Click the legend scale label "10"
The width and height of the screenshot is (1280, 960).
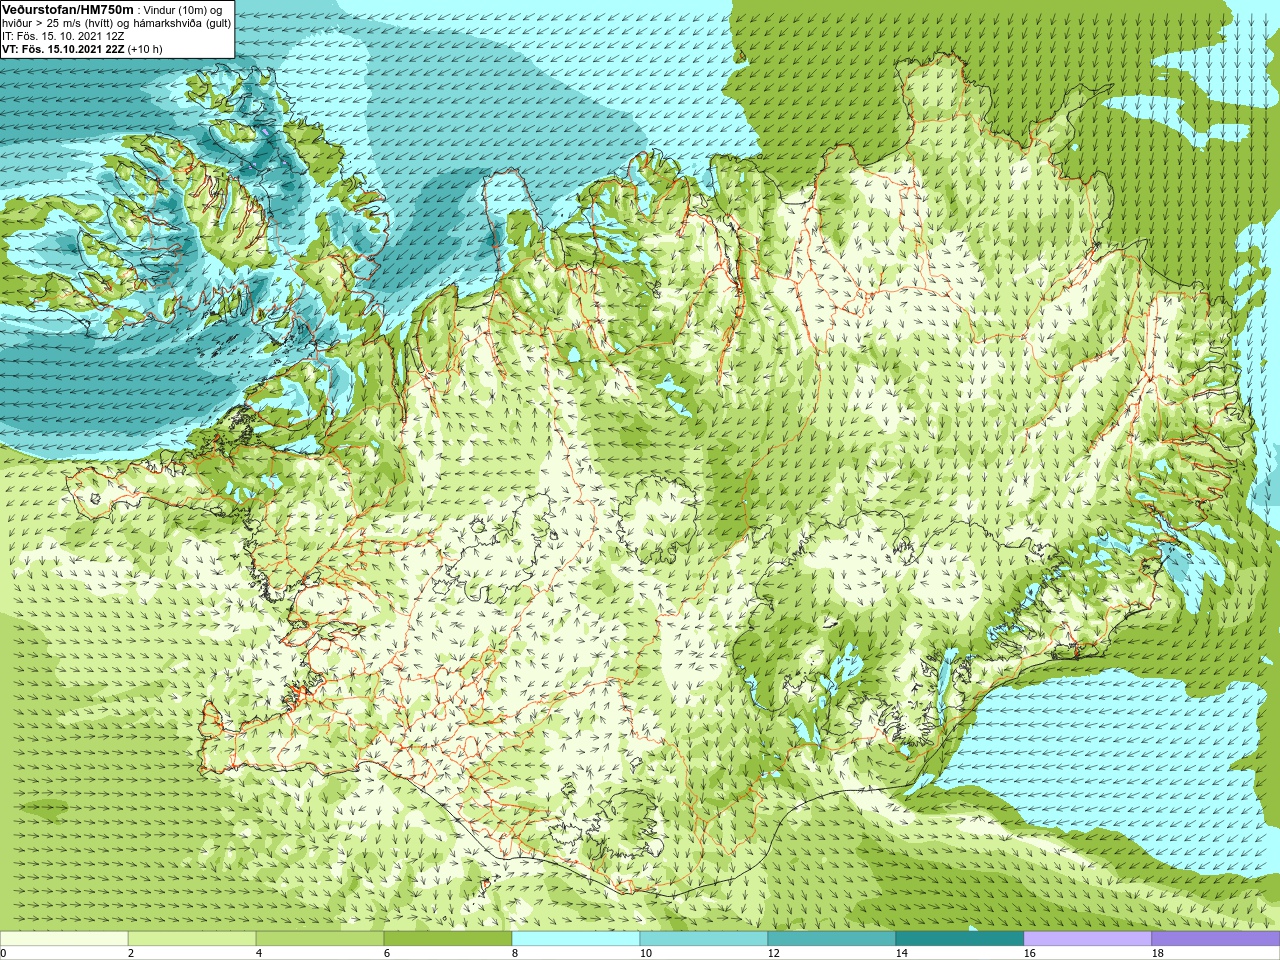click(646, 954)
